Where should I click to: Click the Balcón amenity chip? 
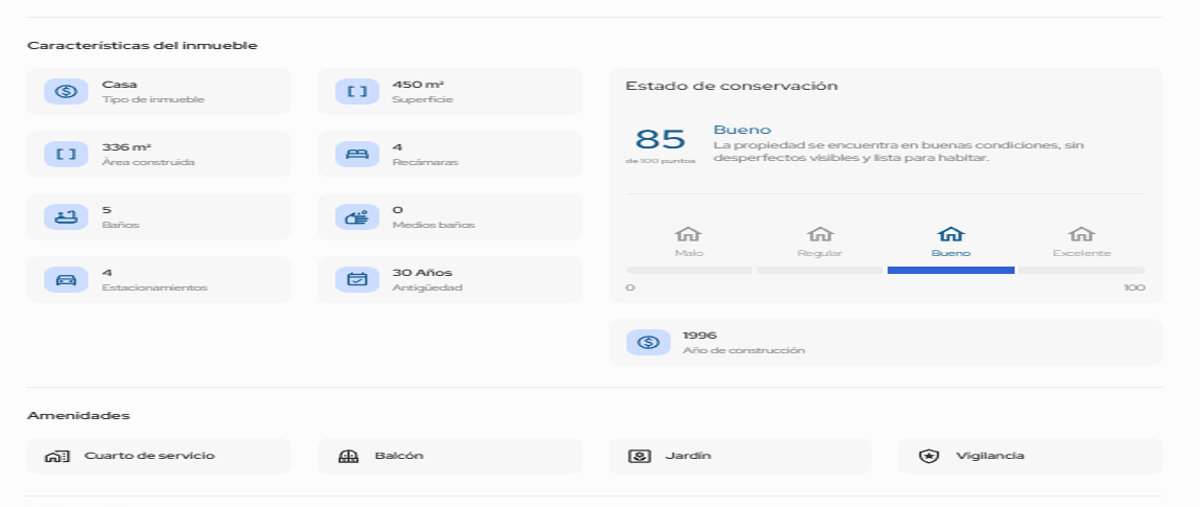pos(449,456)
